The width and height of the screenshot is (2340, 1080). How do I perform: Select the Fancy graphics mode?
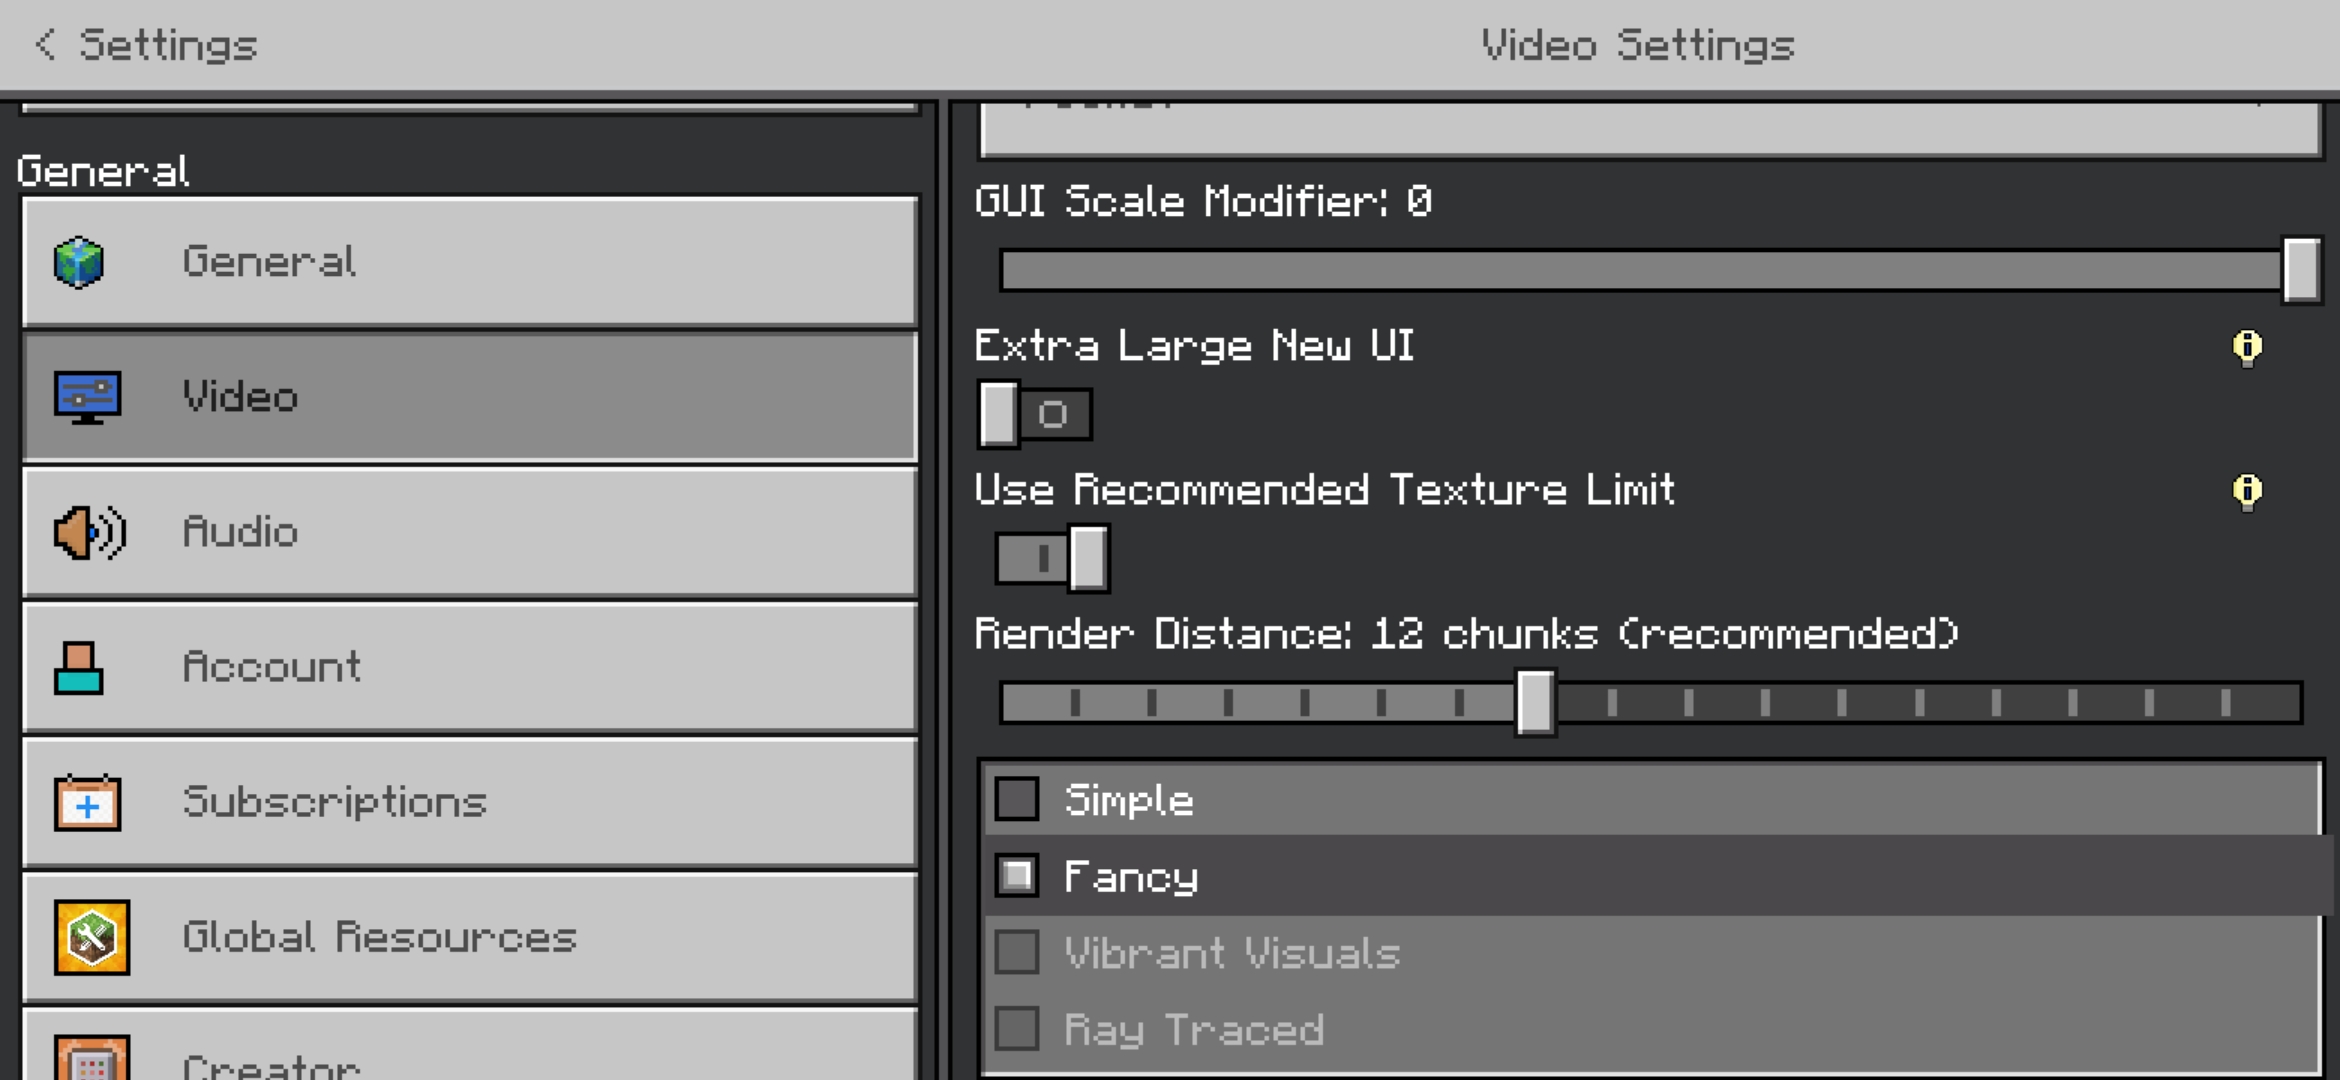[x=1017, y=877]
